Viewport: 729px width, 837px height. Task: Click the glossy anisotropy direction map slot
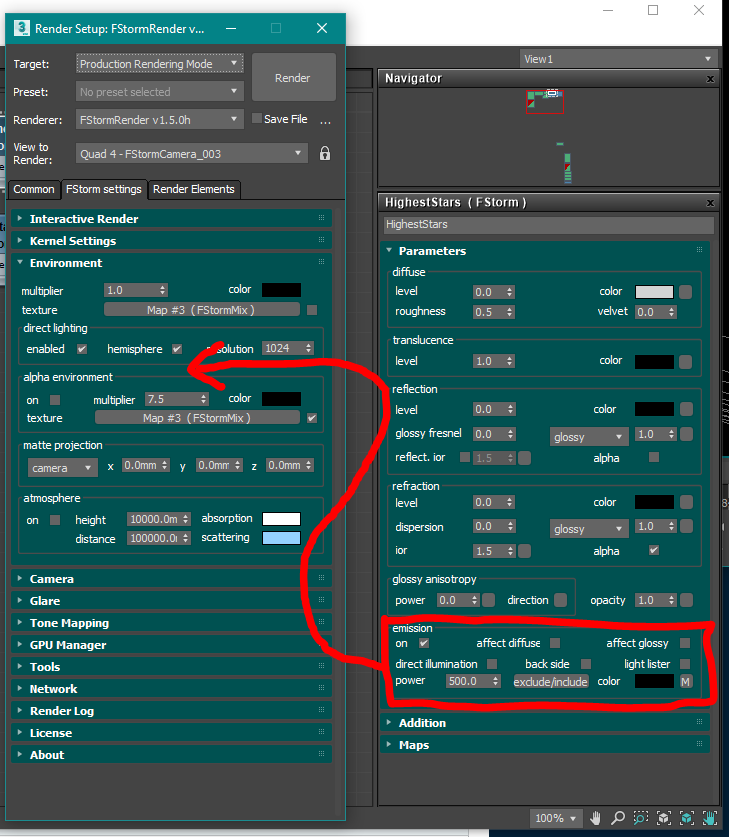(560, 600)
